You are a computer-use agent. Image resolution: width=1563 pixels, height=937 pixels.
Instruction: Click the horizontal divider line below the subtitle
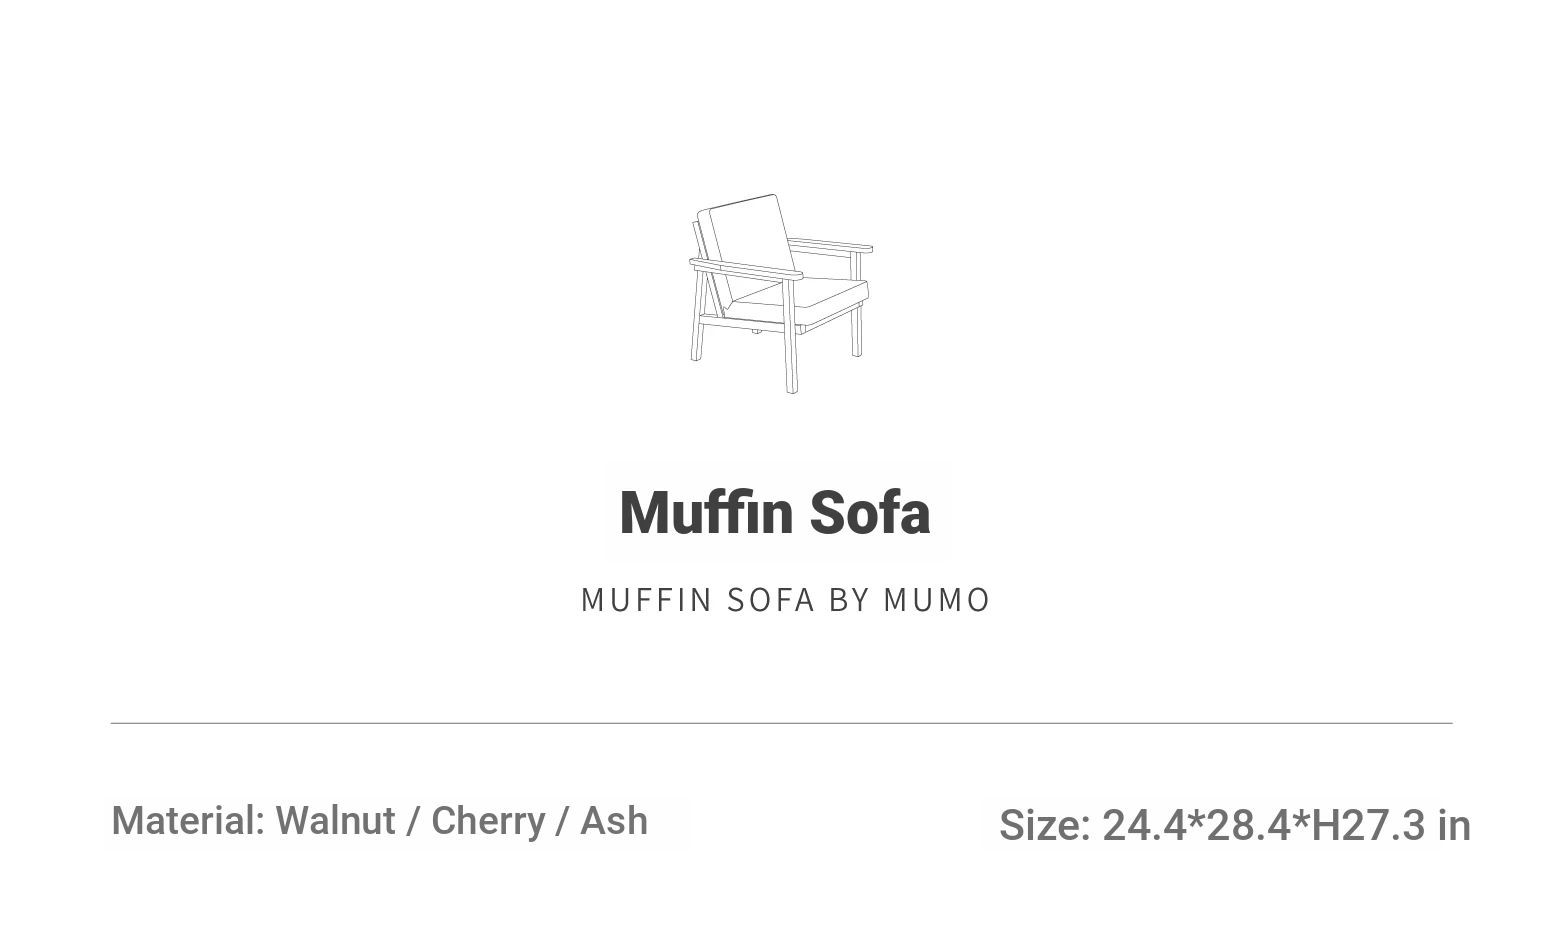(781, 722)
